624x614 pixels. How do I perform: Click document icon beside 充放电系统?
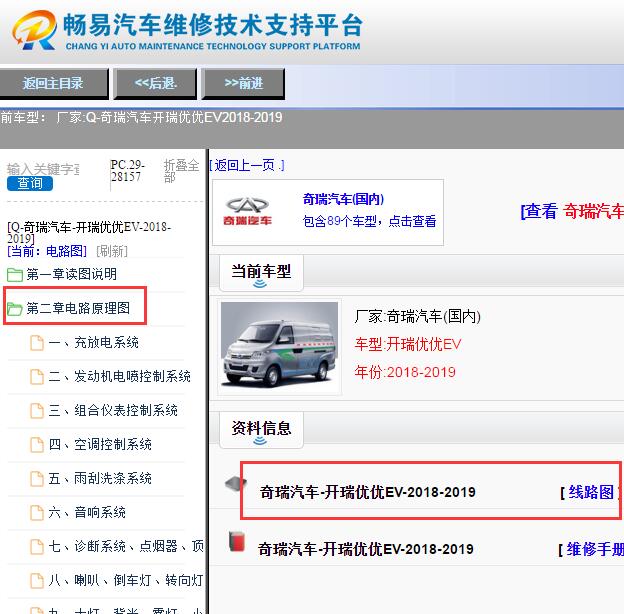tap(37, 343)
